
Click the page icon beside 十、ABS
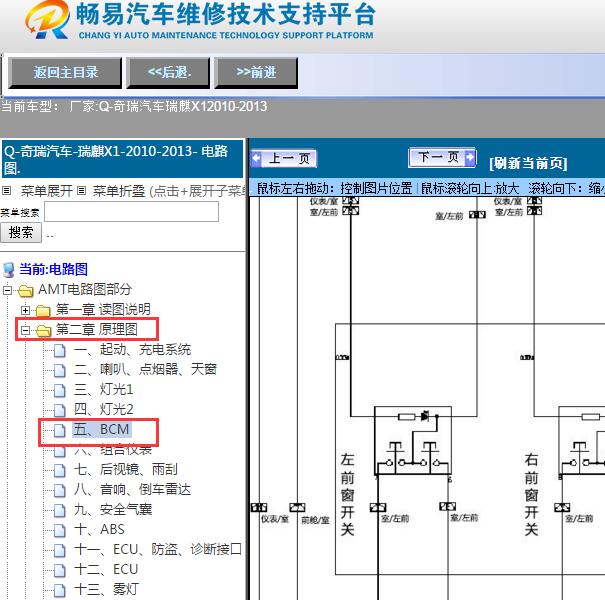point(59,531)
